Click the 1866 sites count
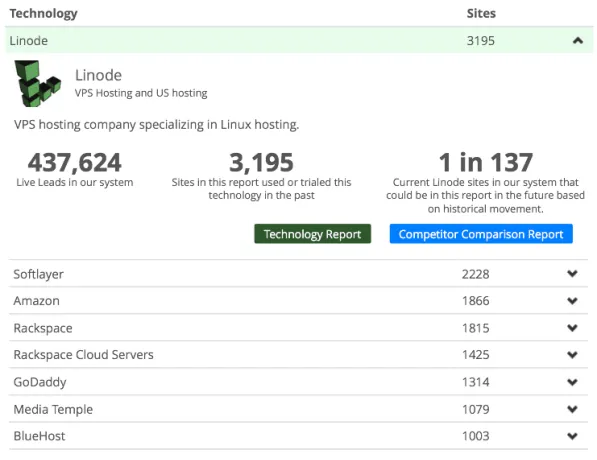The width and height of the screenshot is (597, 460). click(476, 301)
